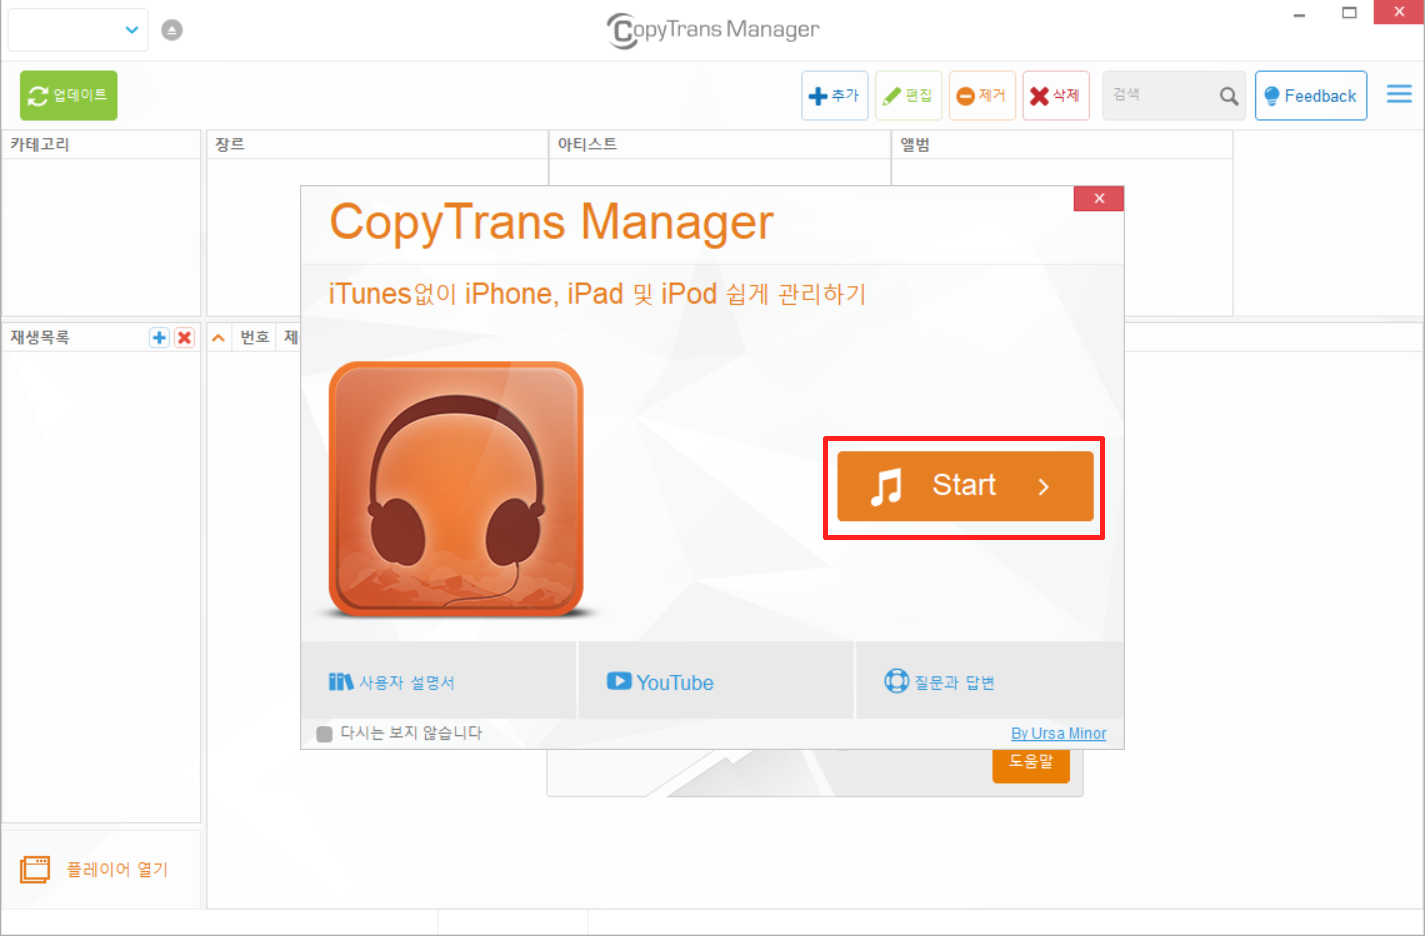Check the 다시는 보지 않습니다 checkbox
This screenshot has height=936, width=1425.
coord(324,734)
